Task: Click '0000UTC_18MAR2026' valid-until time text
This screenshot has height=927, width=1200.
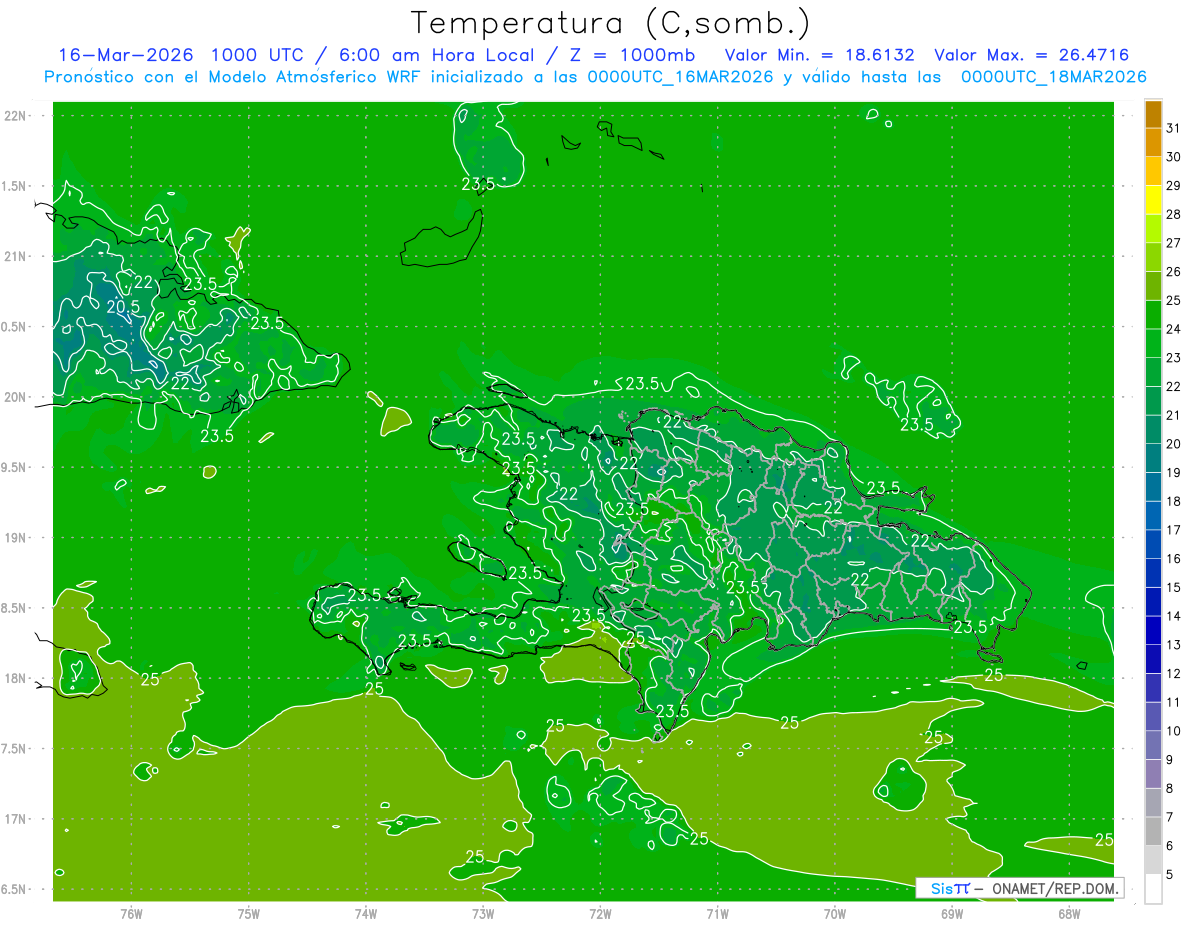Action: (1053, 77)
